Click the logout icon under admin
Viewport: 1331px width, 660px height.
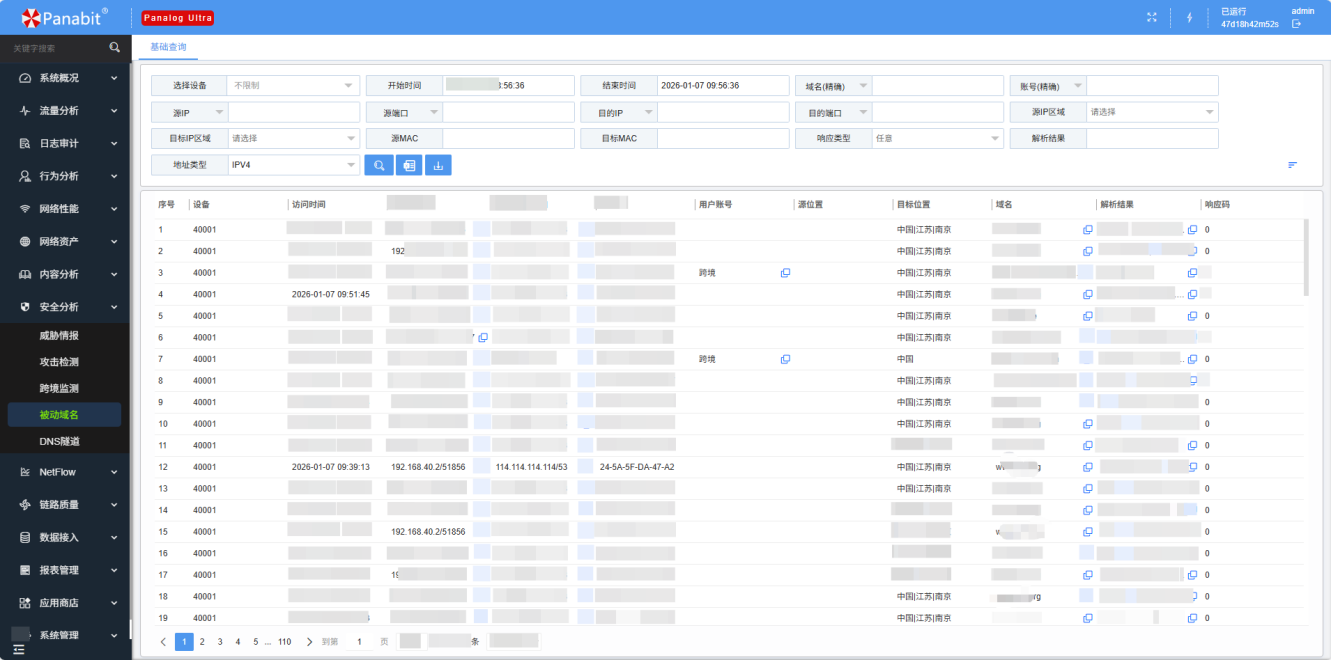coord(1297,24)
